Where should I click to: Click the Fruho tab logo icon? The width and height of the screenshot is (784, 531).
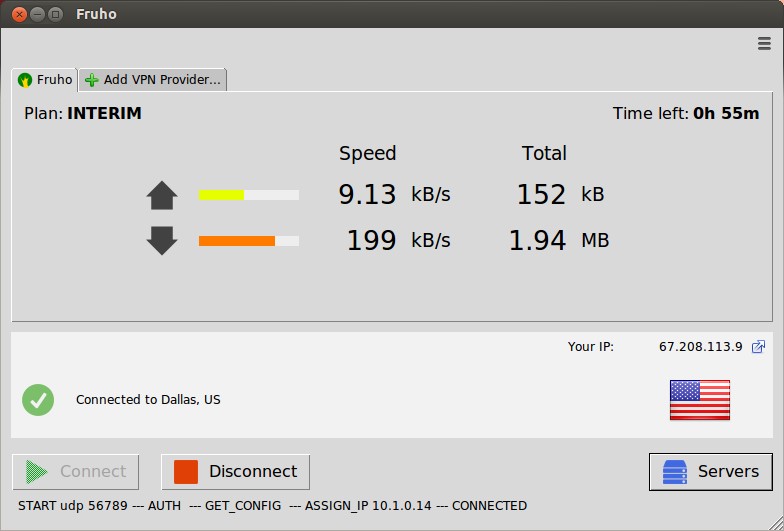pyautogui.click(x=26, y=80)
